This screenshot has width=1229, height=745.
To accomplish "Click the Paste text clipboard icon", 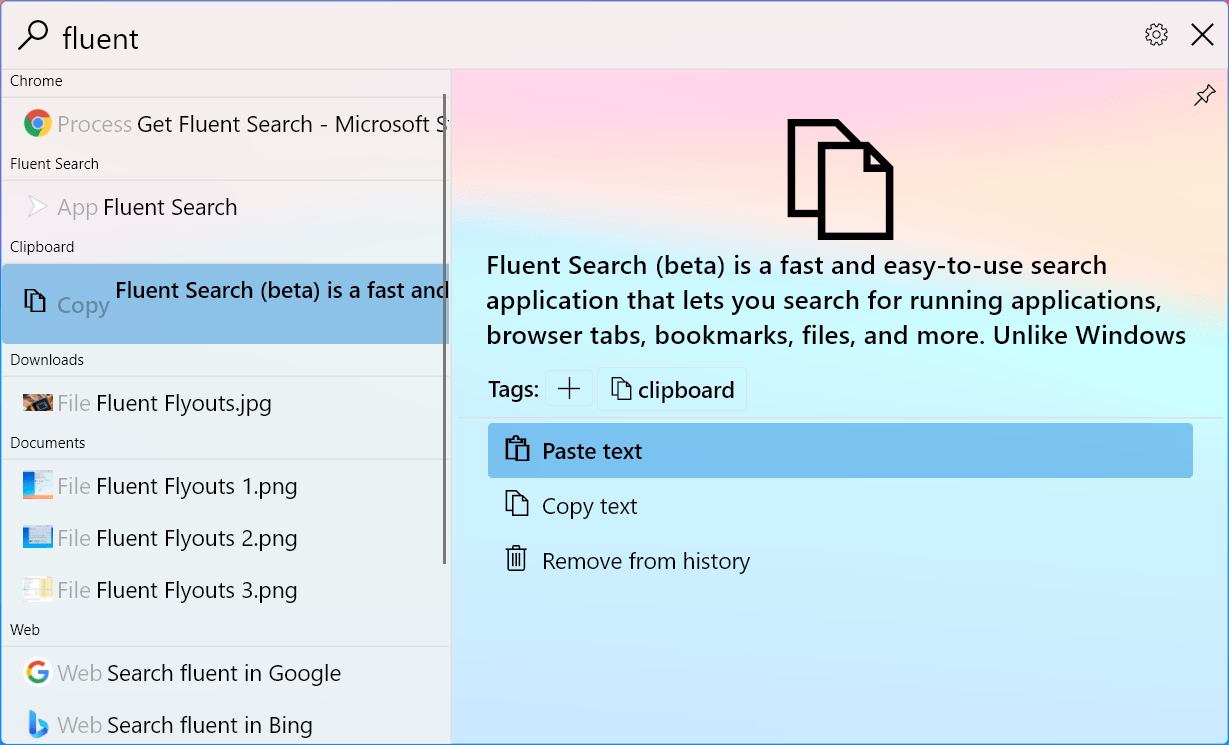I will pos(518,449).
